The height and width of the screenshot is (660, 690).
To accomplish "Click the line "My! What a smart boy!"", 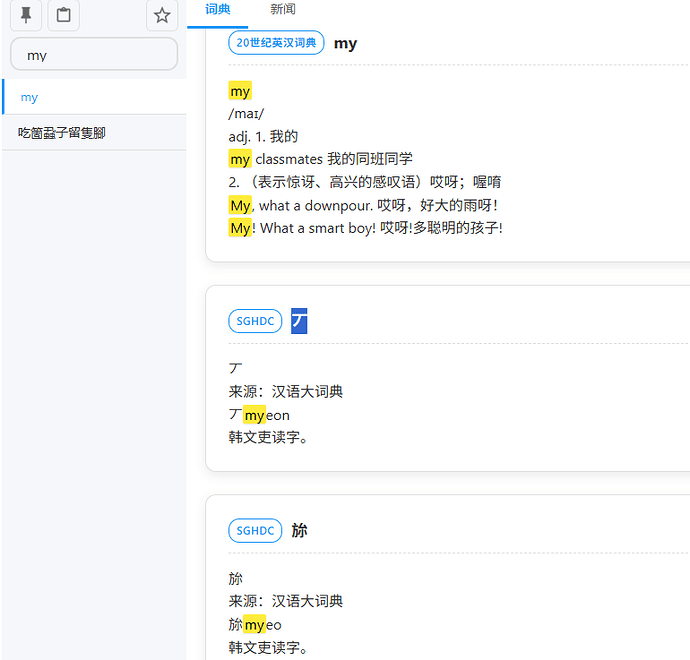I will point(365,228).
